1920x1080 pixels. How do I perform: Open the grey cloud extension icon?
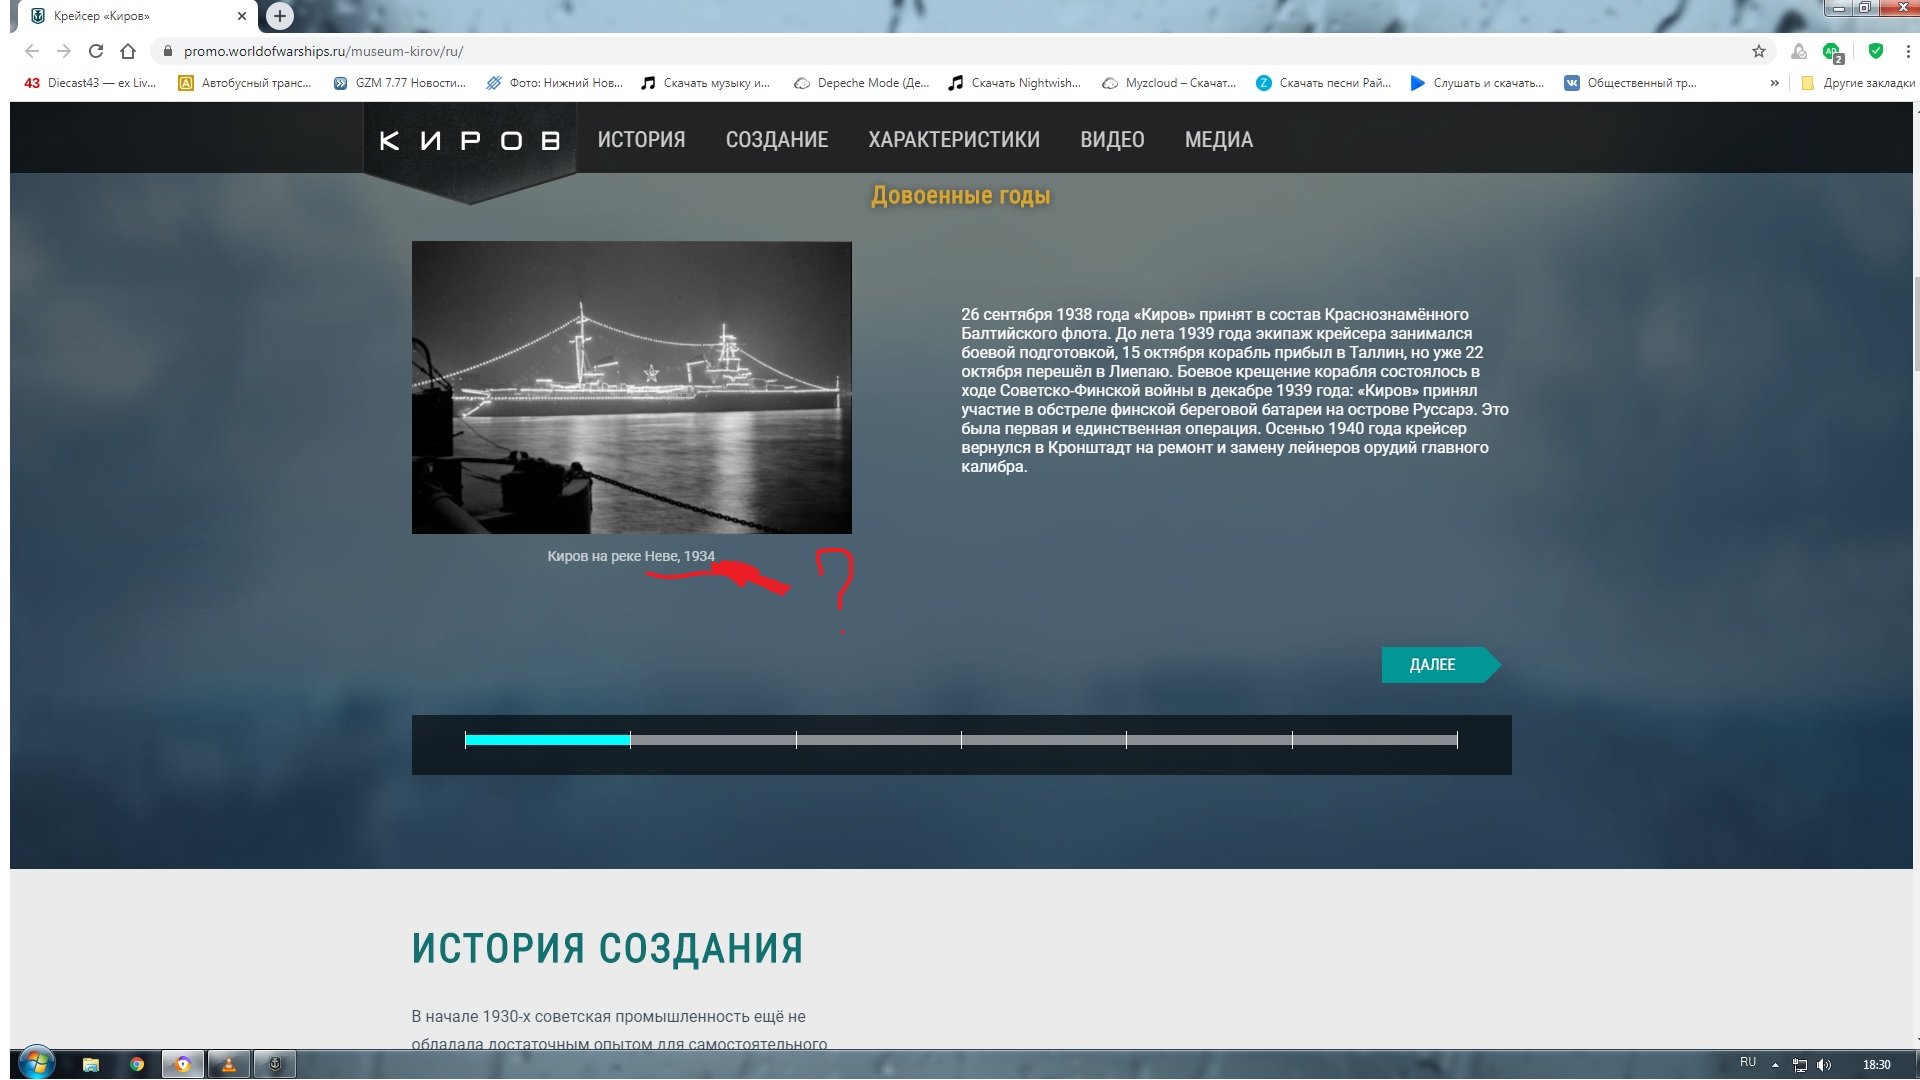click(1799, 51)
